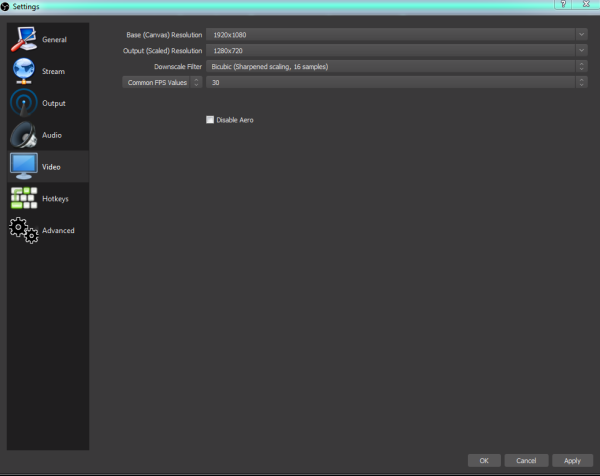Click the Stream globe icon
This screenshot has width=600, height=476.
tap(24, 71)
